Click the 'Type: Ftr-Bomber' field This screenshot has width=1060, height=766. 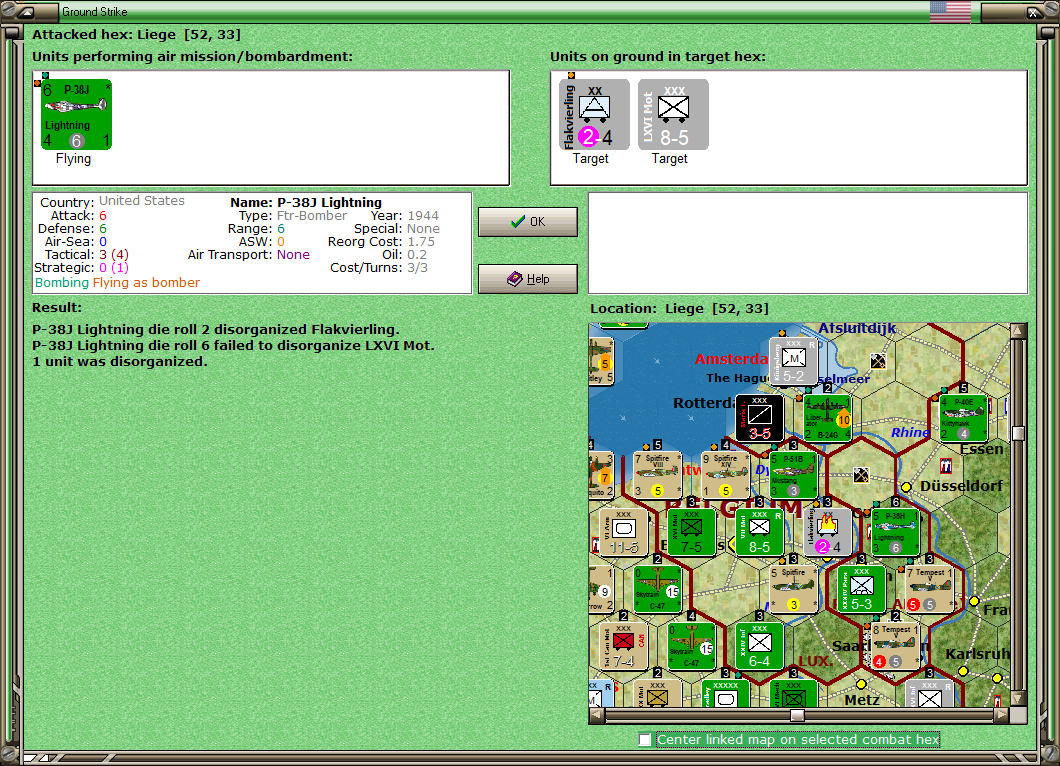click(293, 216)
